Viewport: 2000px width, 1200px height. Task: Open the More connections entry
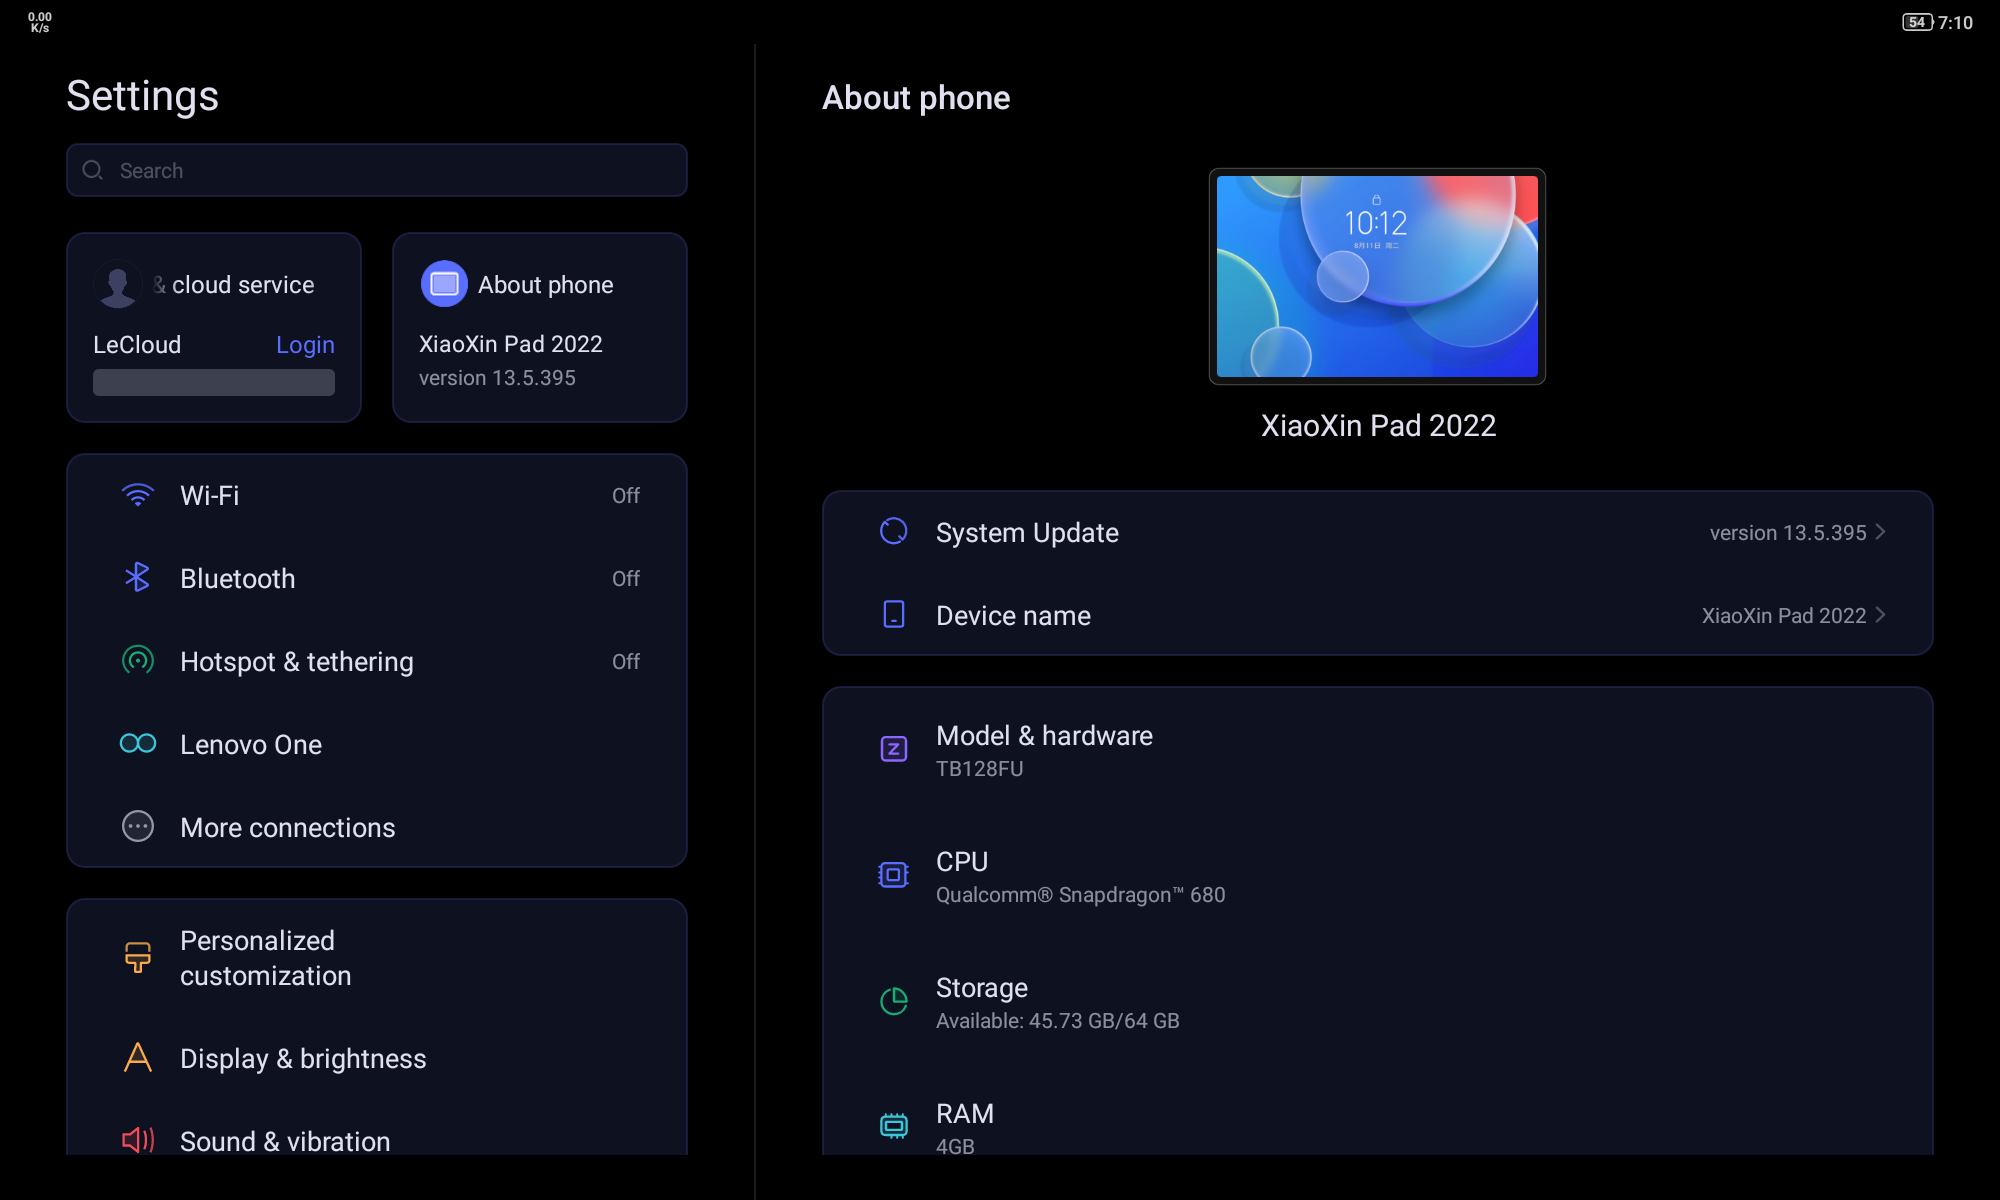[x=287, y=827]
